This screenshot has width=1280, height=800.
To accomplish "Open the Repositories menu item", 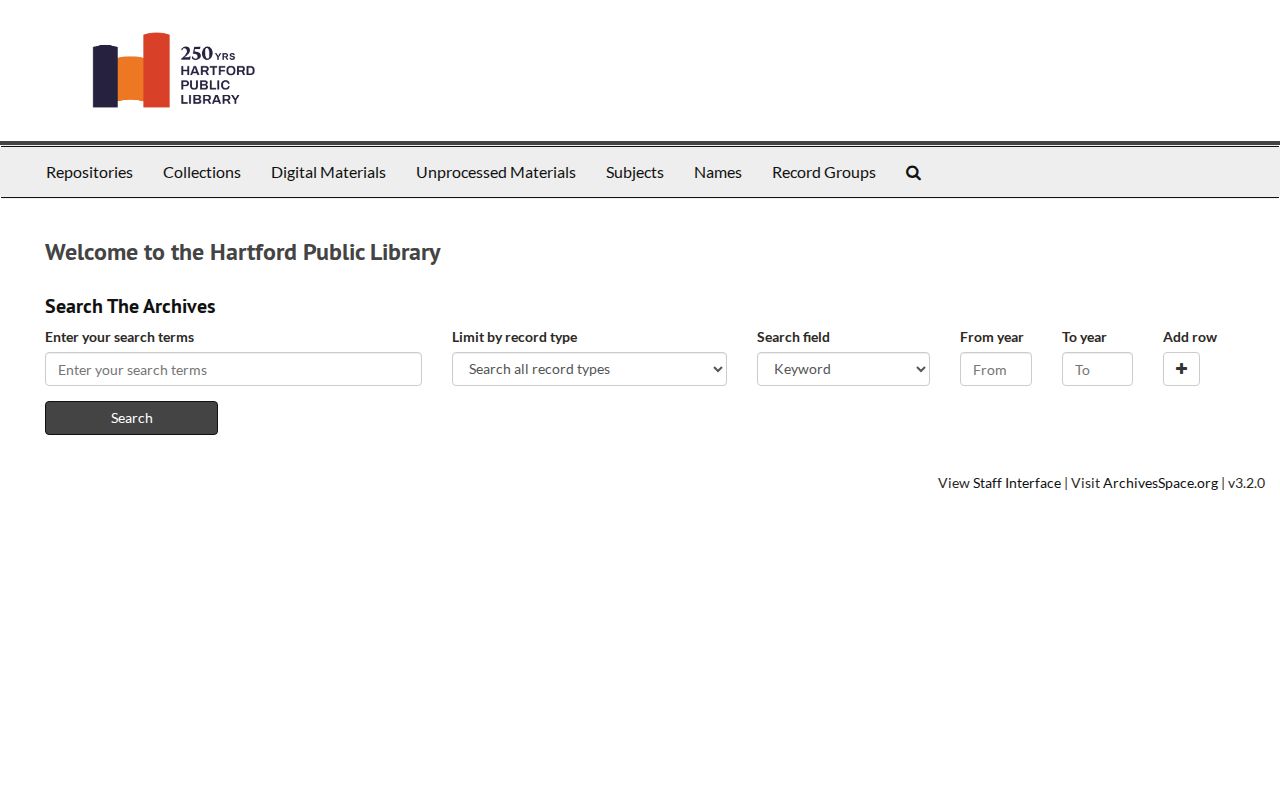I will click(x=89, y=172).
